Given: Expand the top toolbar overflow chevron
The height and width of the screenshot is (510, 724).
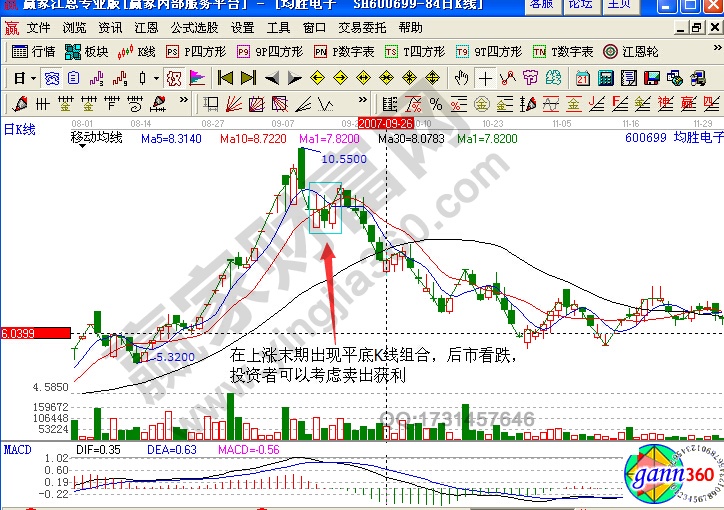Looking at the screenshot, I should coord(717,48).
